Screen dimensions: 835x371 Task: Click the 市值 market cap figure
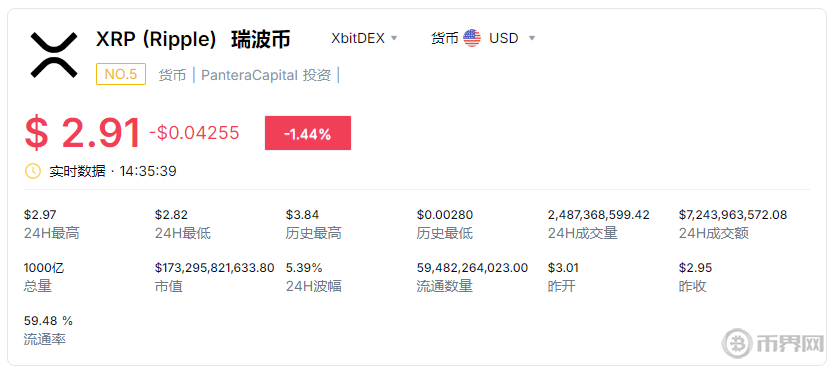pos(215,268)
